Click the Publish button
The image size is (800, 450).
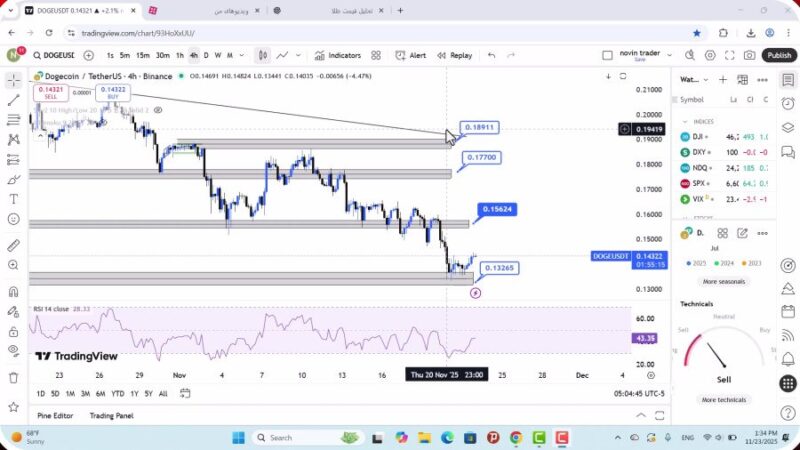click(x=779, y=55)
